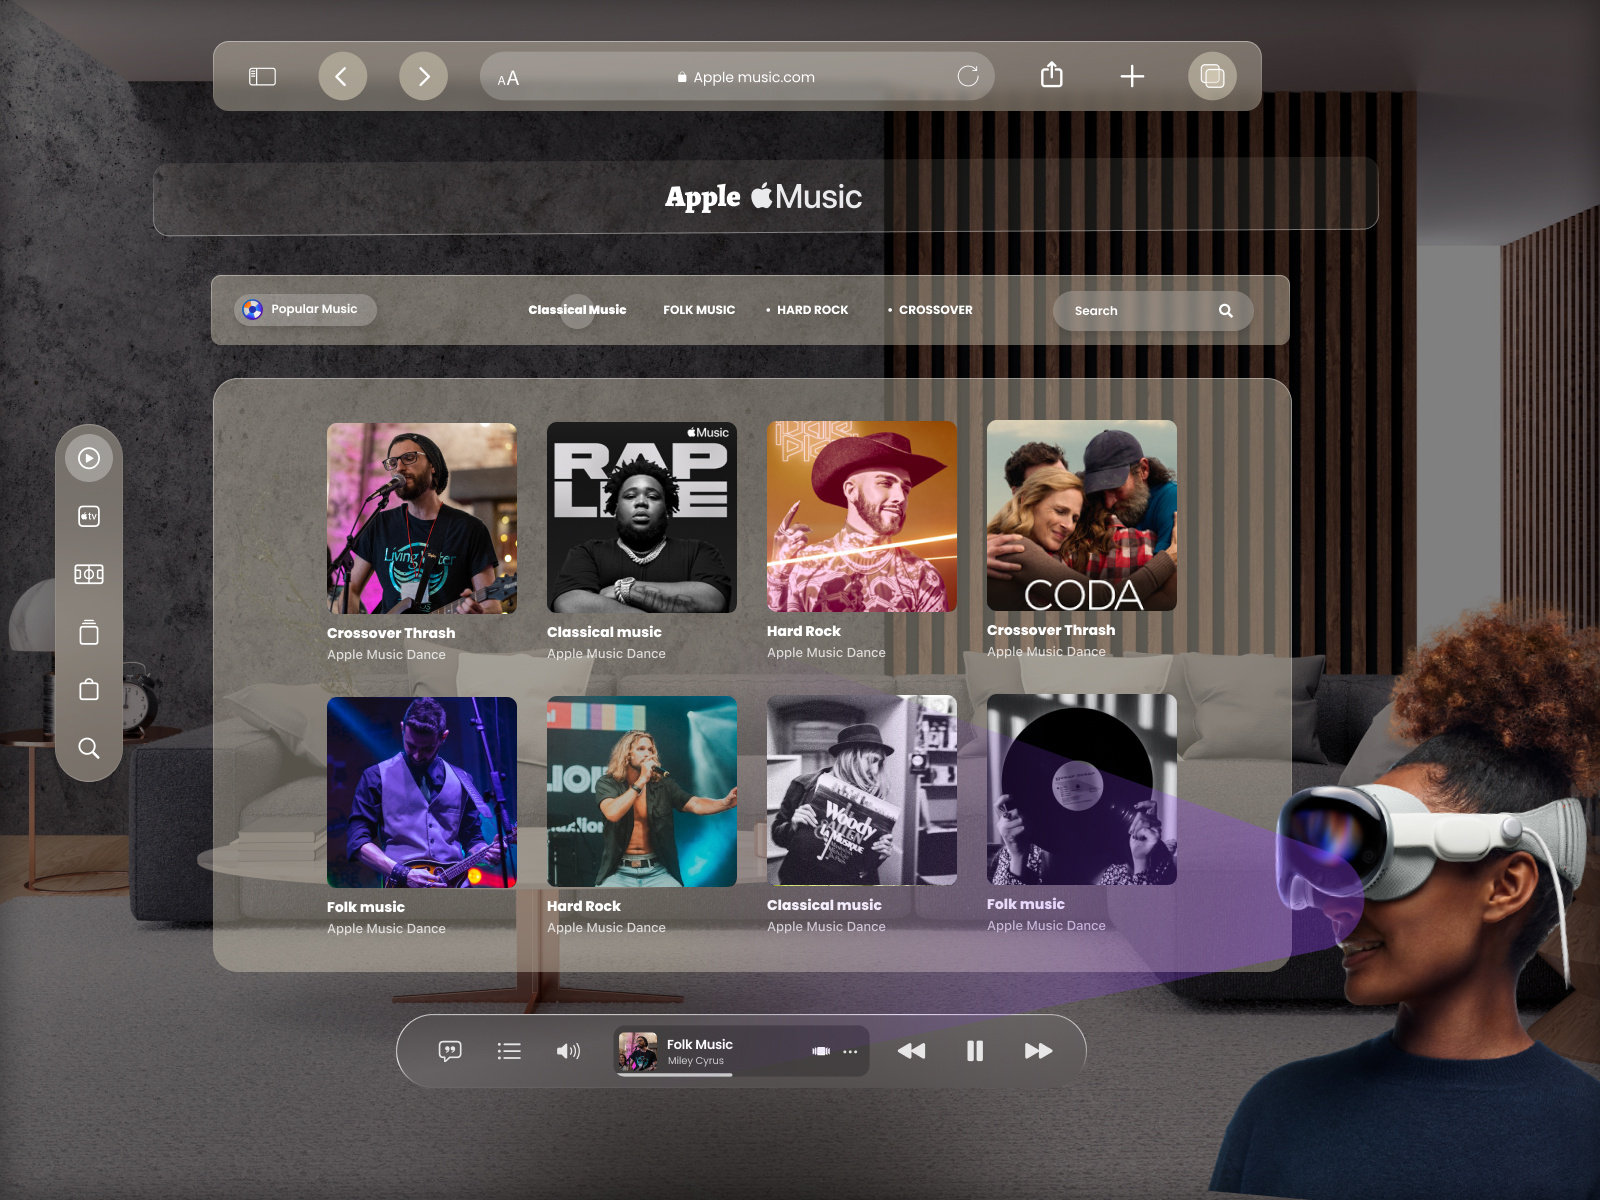Skip forward to the next track
1600x1200 pixels.
1039,1051
